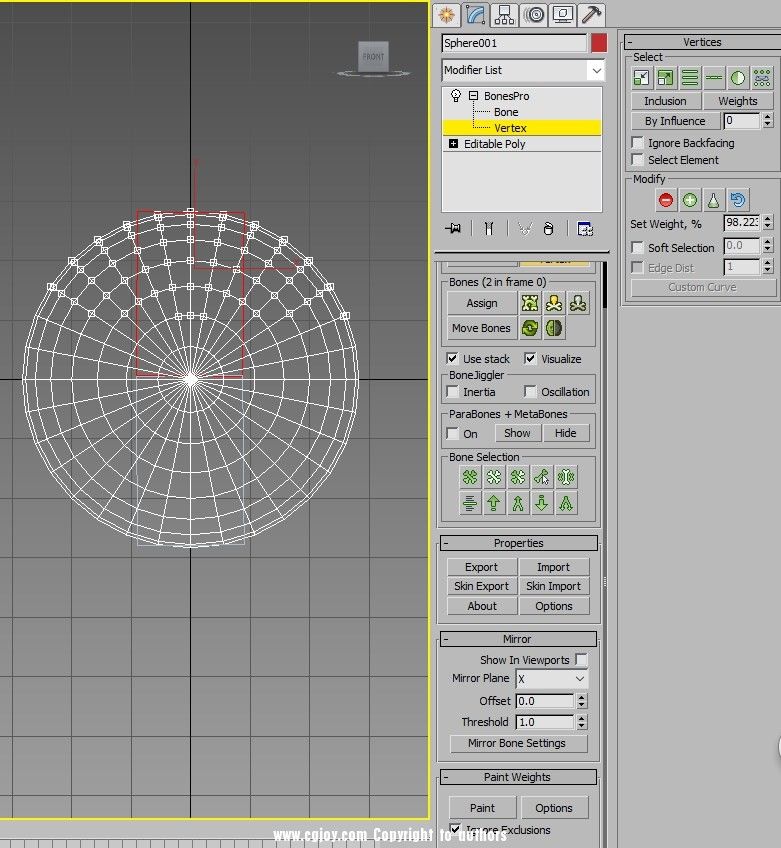781x848 pixels.
Task: Expand Editable Poly in modifier stack
Action: (453, 144)
